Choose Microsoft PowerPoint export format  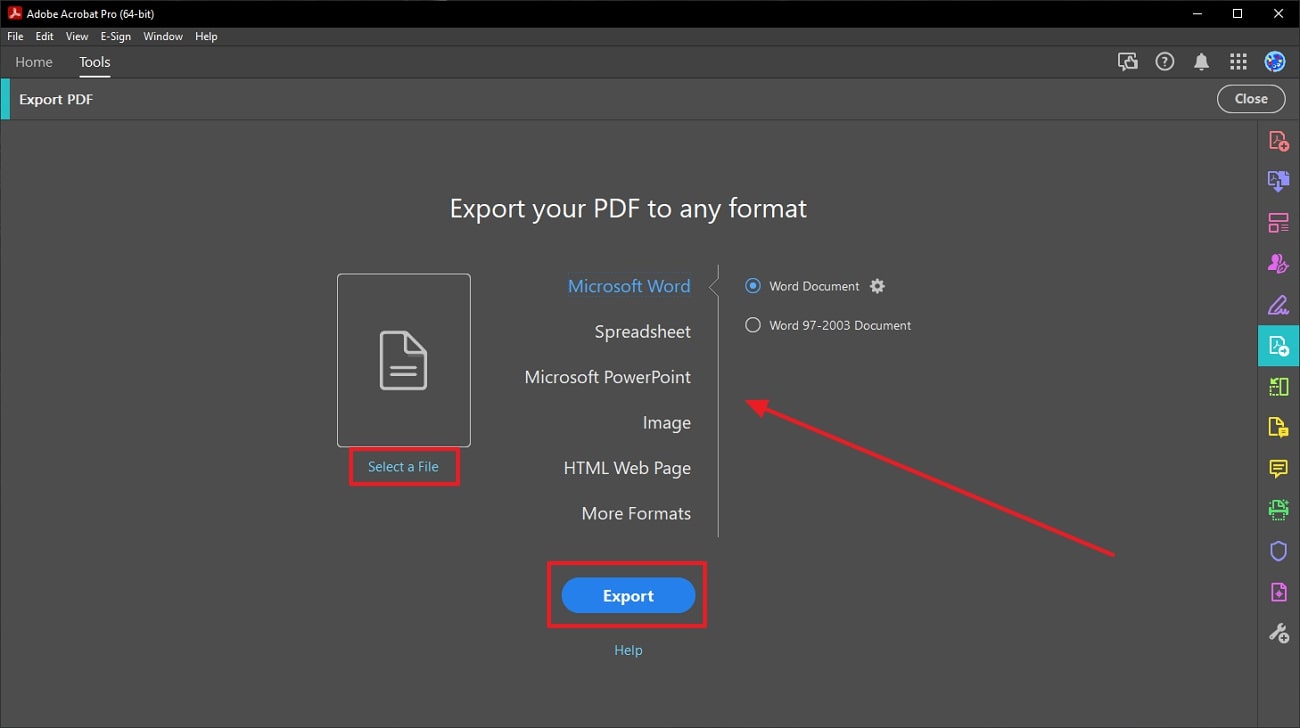pos(608,377)
